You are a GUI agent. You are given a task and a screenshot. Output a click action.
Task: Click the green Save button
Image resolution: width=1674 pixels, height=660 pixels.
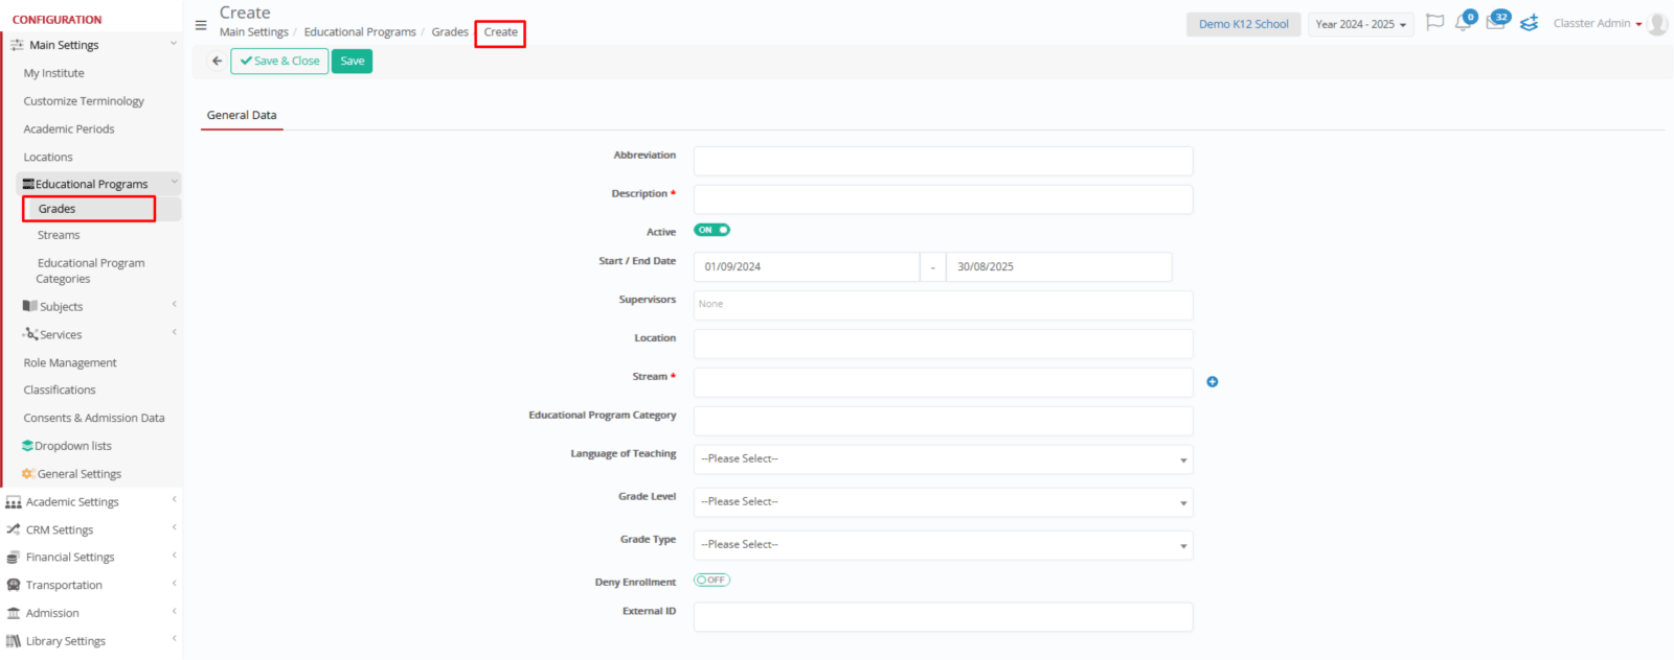(352, 61)
